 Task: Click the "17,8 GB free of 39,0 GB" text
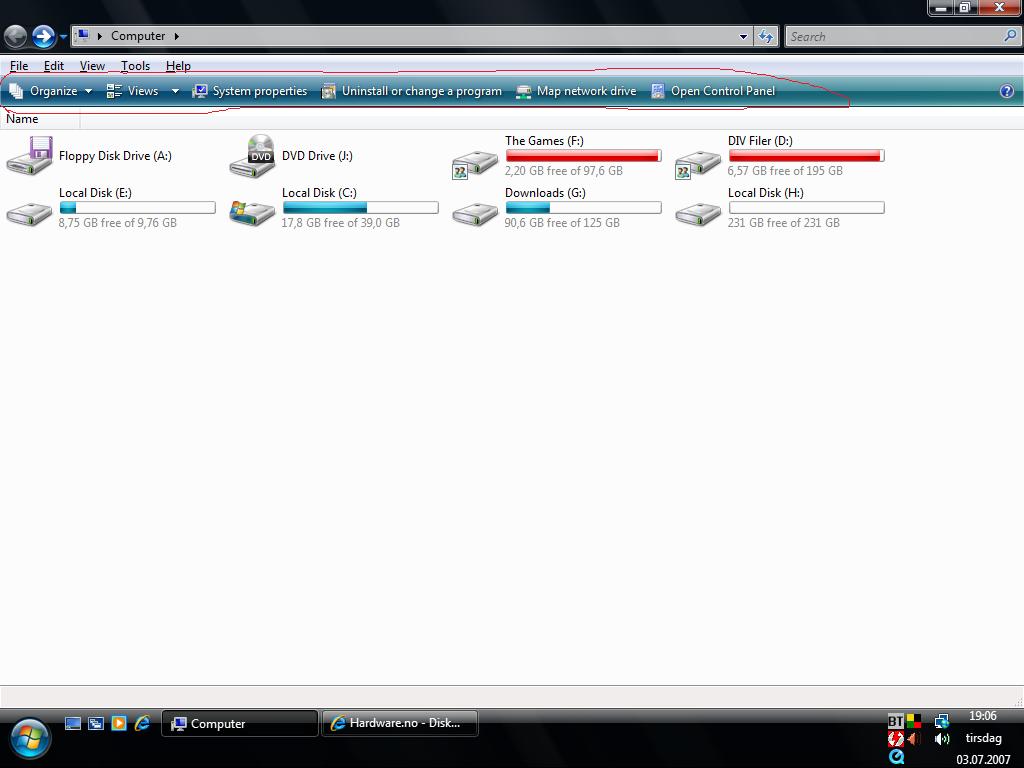point(340,223)
